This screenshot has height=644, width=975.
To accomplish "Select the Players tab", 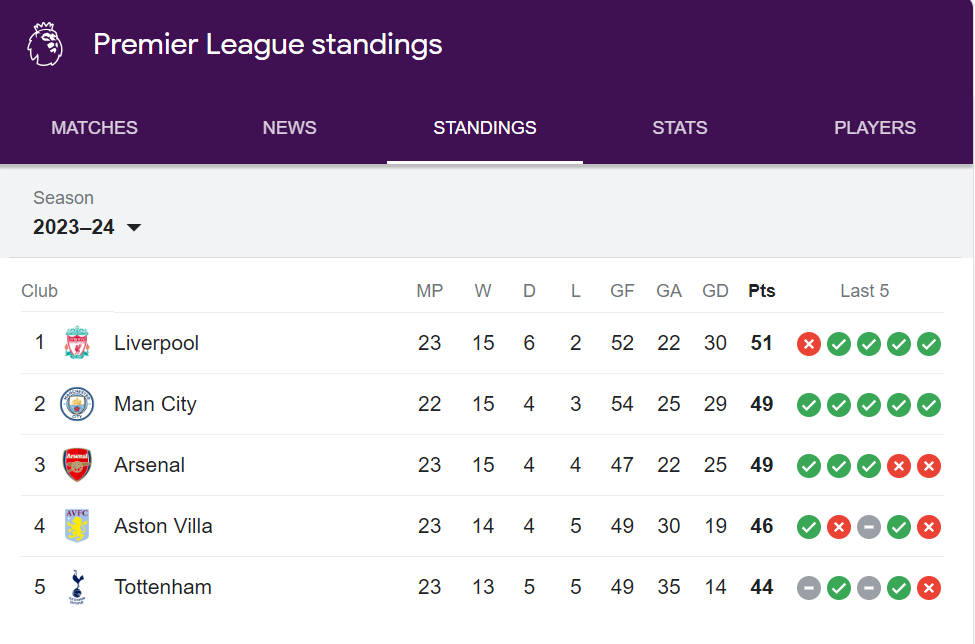I will [x=875, y=128].
